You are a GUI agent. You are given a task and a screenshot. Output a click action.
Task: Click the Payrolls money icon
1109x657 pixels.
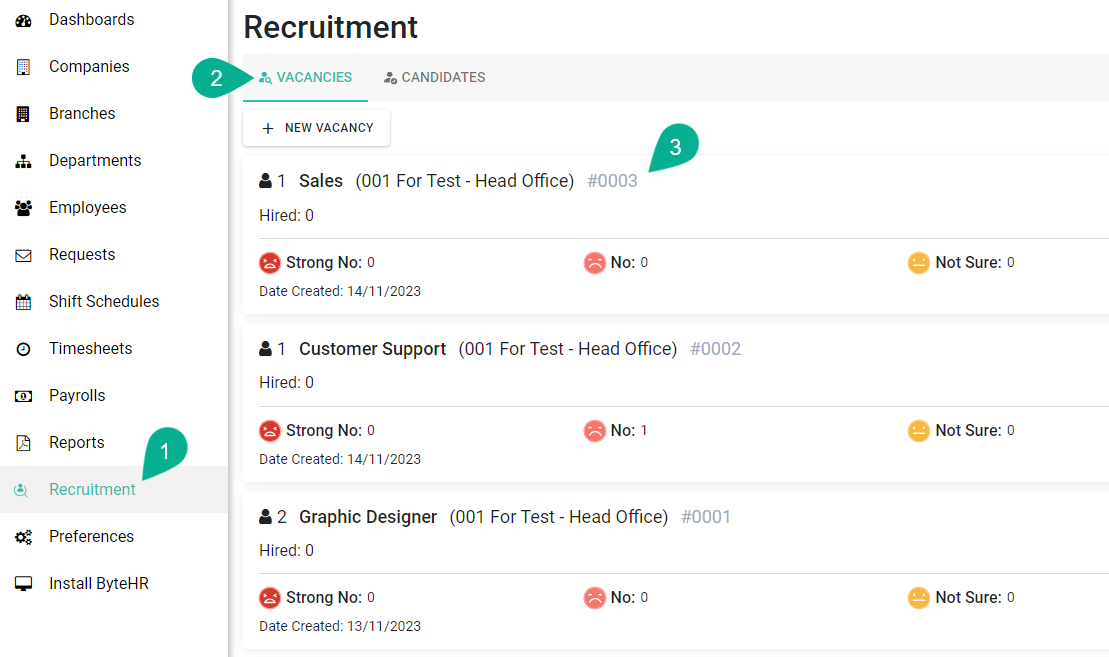tap(23, 396)
